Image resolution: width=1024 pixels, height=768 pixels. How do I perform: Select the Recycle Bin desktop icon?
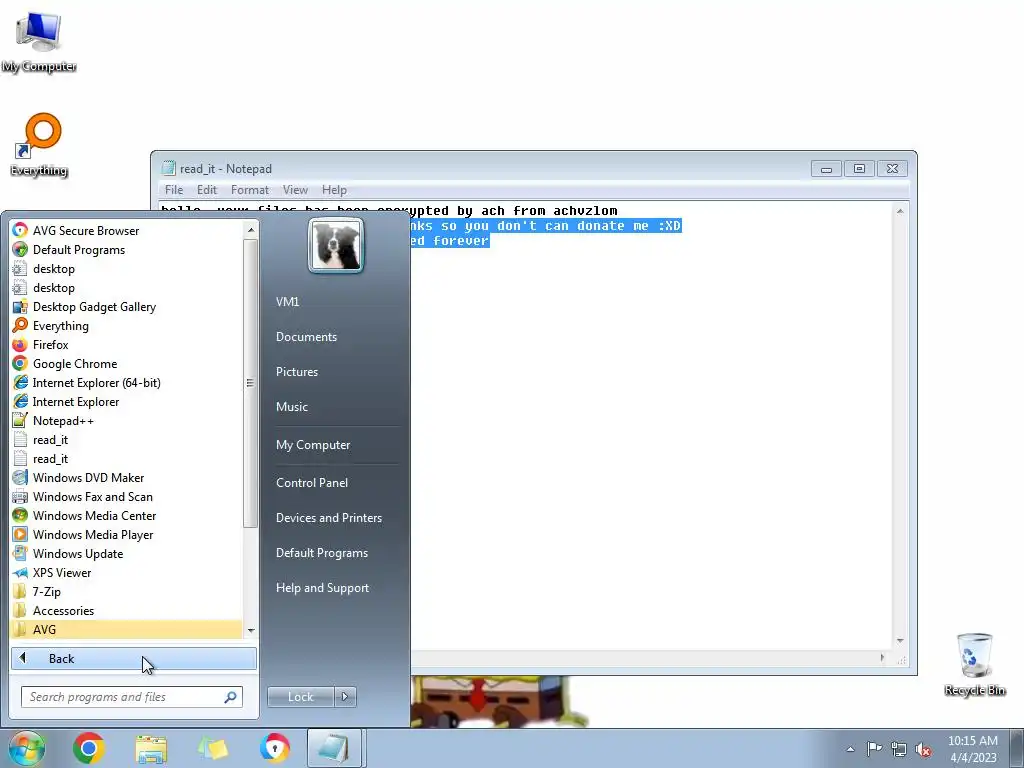coord(974,664)
